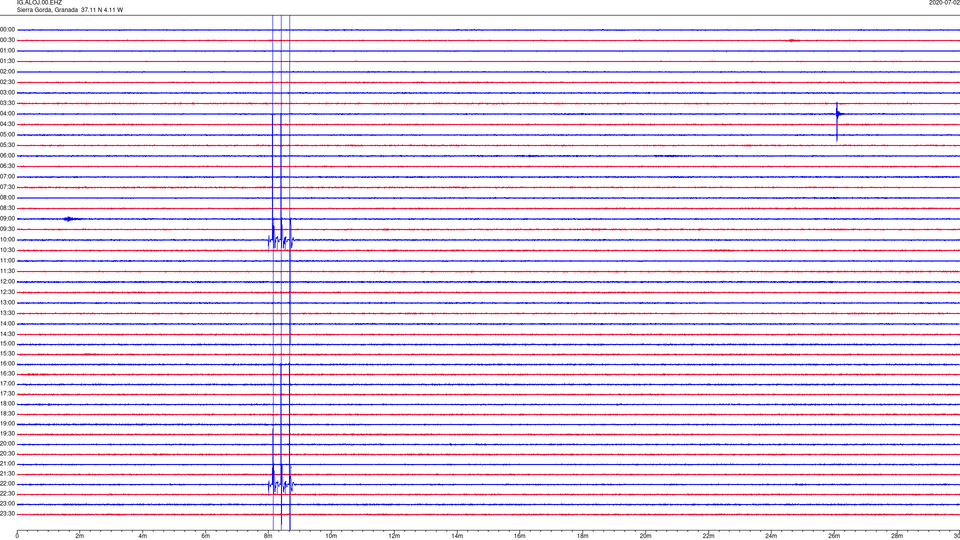Click the 22m tick label on bottom axis
The width and height of the screenshot is (960, 540).
tap(708, 536)
